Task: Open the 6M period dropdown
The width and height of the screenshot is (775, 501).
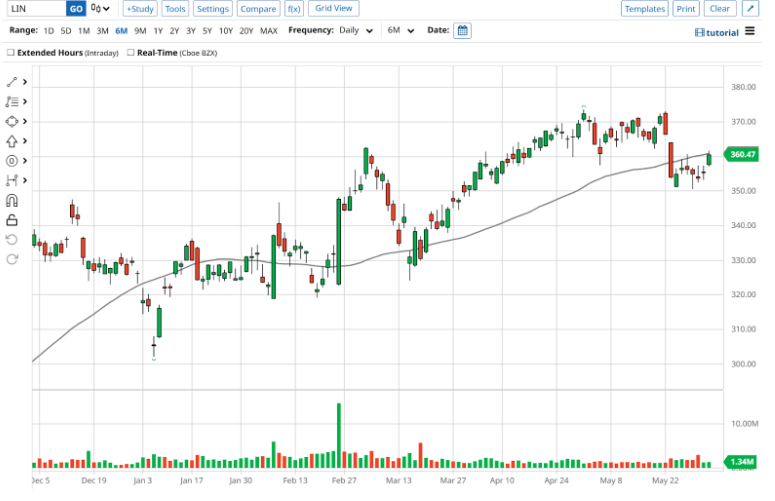Action: coord(399,31)
